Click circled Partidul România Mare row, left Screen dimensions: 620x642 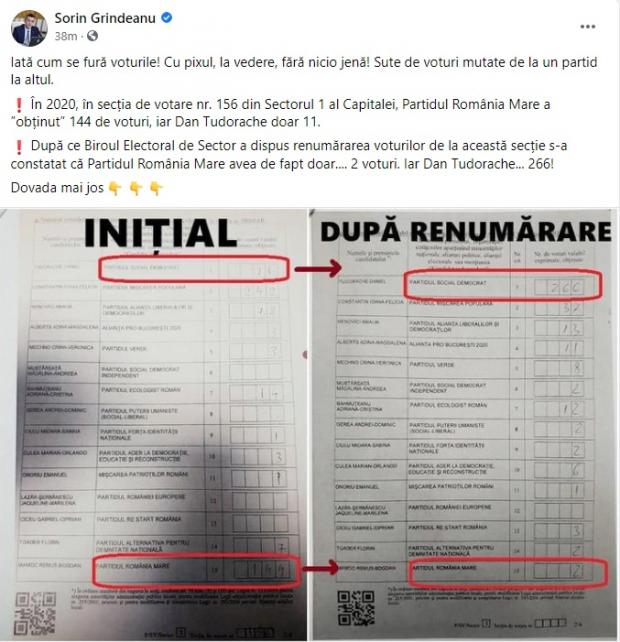pos(195,570)
